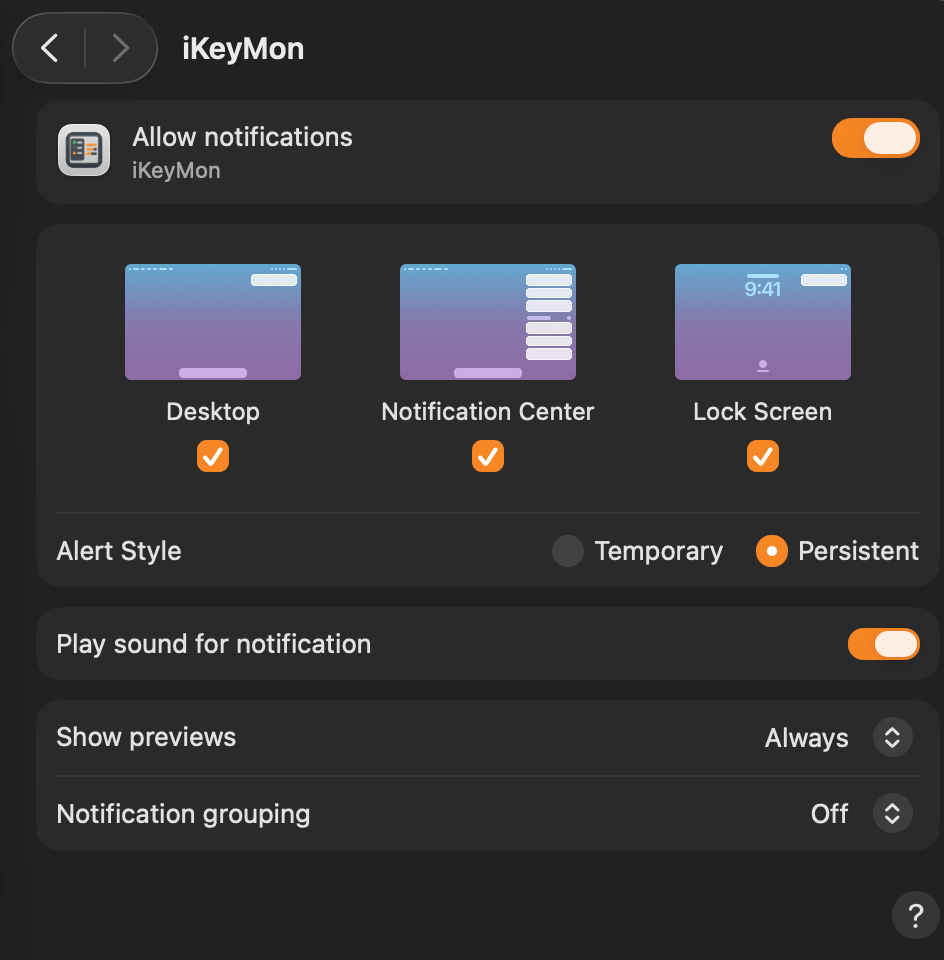Open help with the question mark button

point(915,915)
